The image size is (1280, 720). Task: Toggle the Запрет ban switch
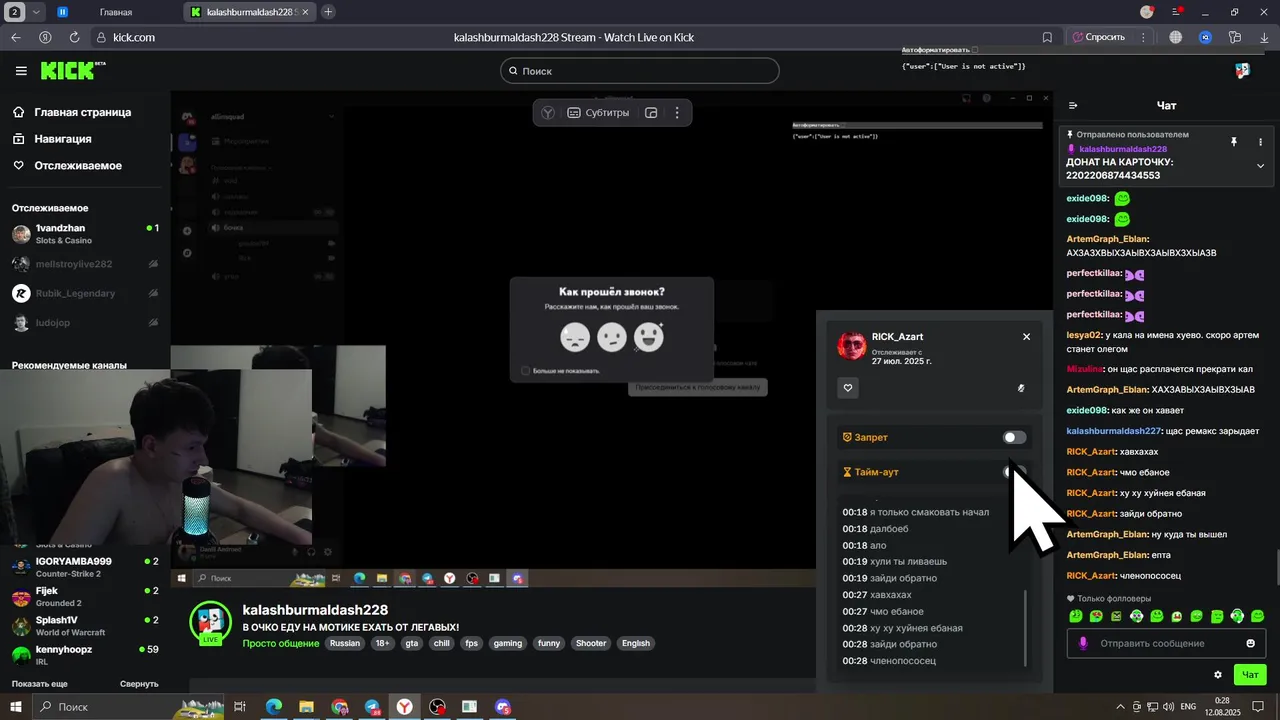pyautogui.click(x=1014, y=437)
